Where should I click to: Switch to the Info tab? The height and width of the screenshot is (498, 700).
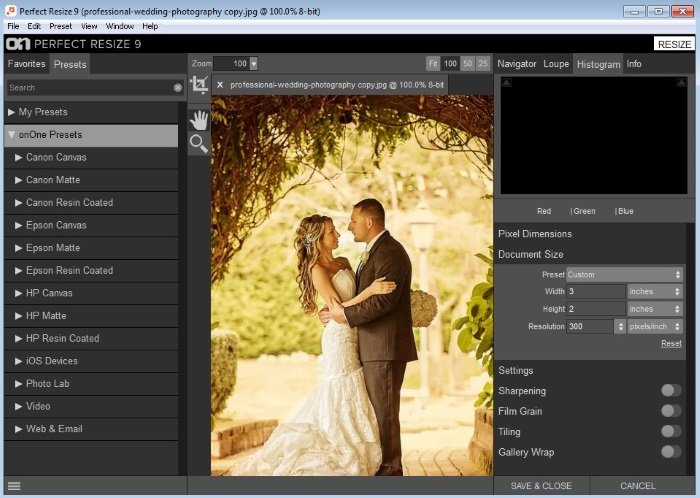(633, 64)
